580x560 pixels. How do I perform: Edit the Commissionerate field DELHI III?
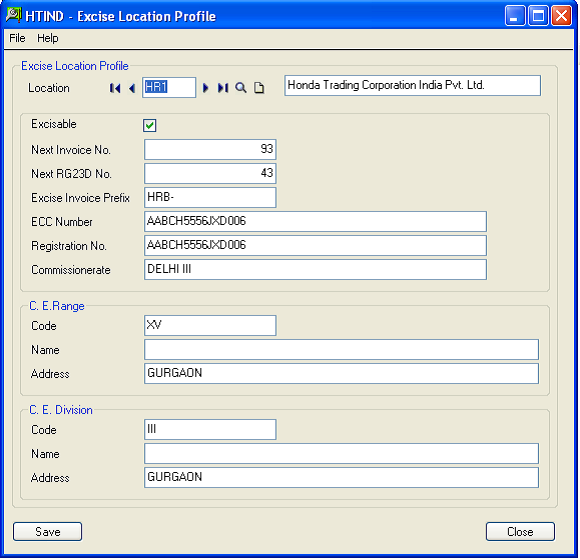[315, 270]
